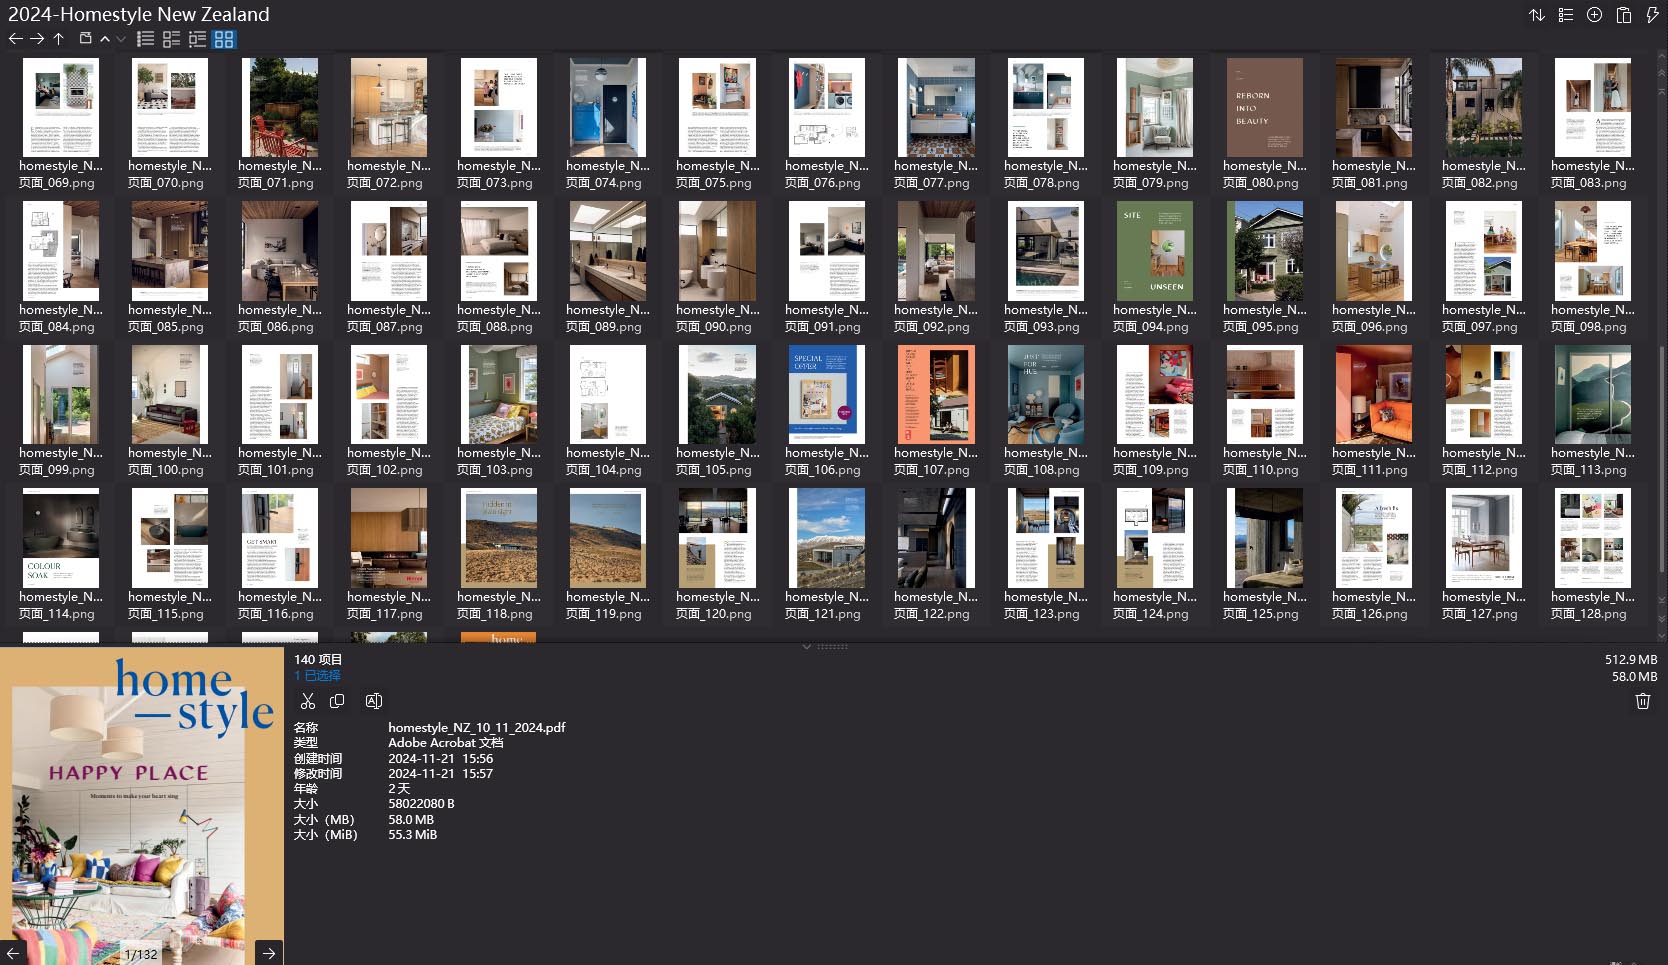Click the '2 天' age value
Screen dimensions: 1668x965
pyautogui.click(x=399, y=789)
